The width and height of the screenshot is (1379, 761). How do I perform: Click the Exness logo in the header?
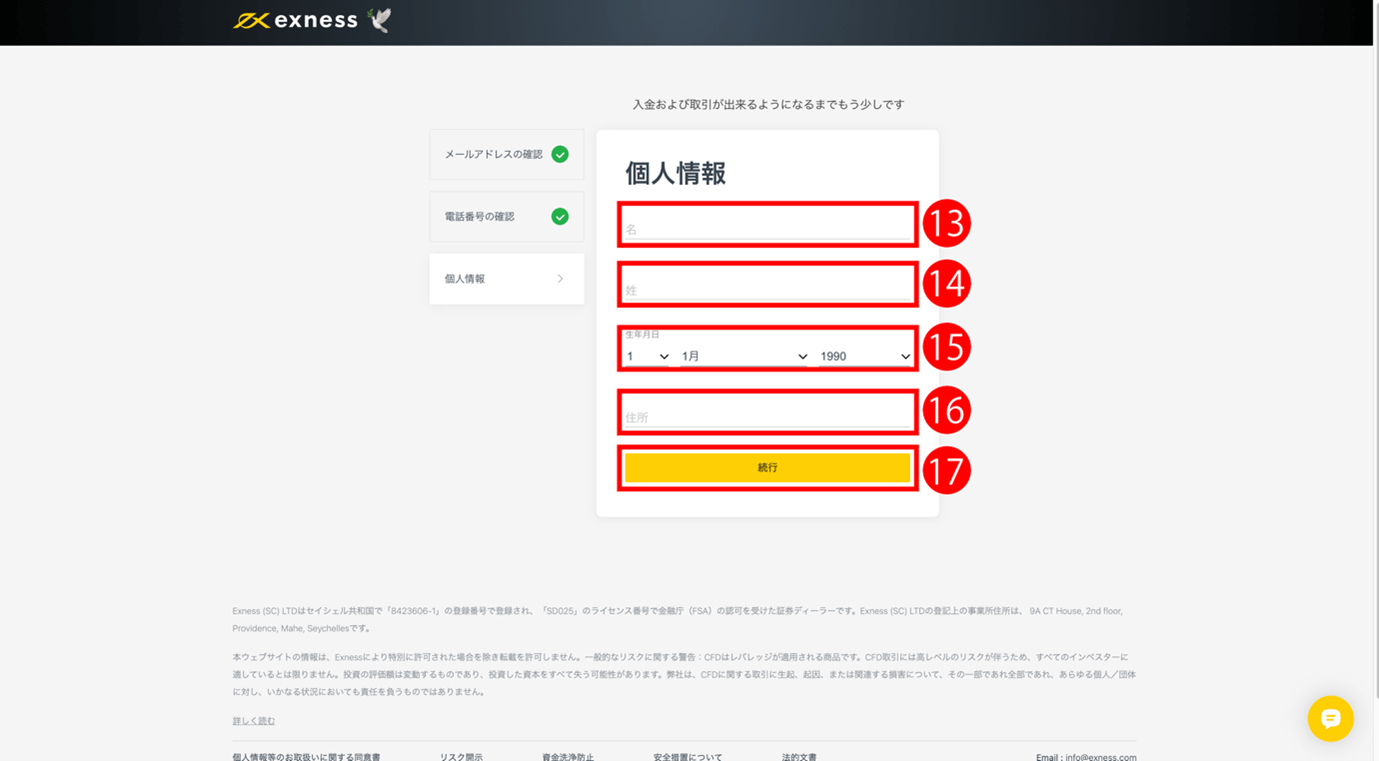pyautogui.click(x=296, y=21)
